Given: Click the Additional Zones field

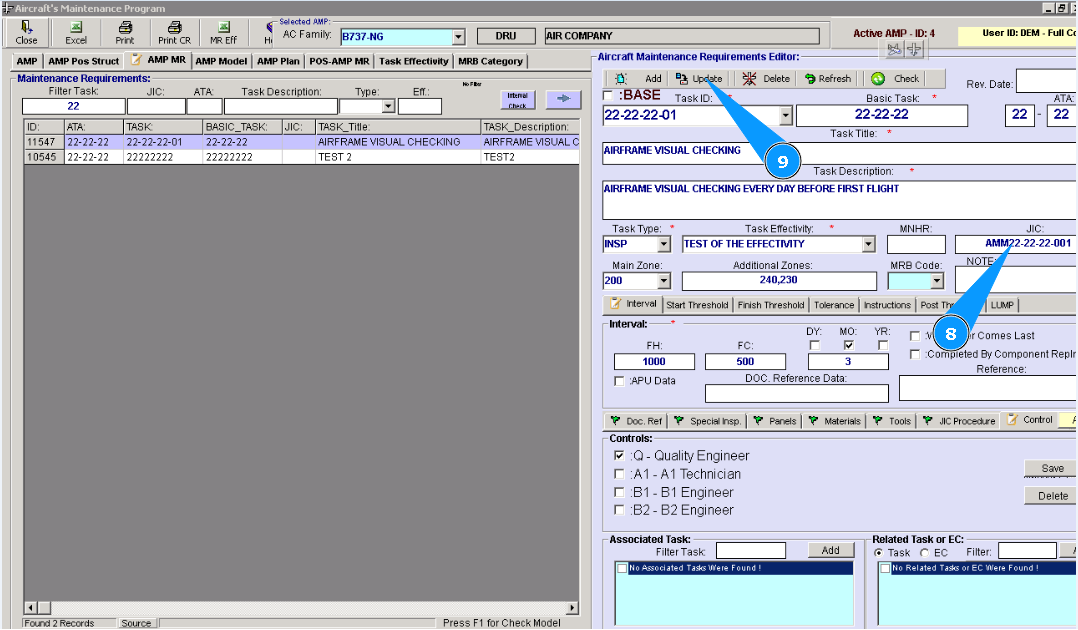Looking at the screenshot, I should 779,281.
